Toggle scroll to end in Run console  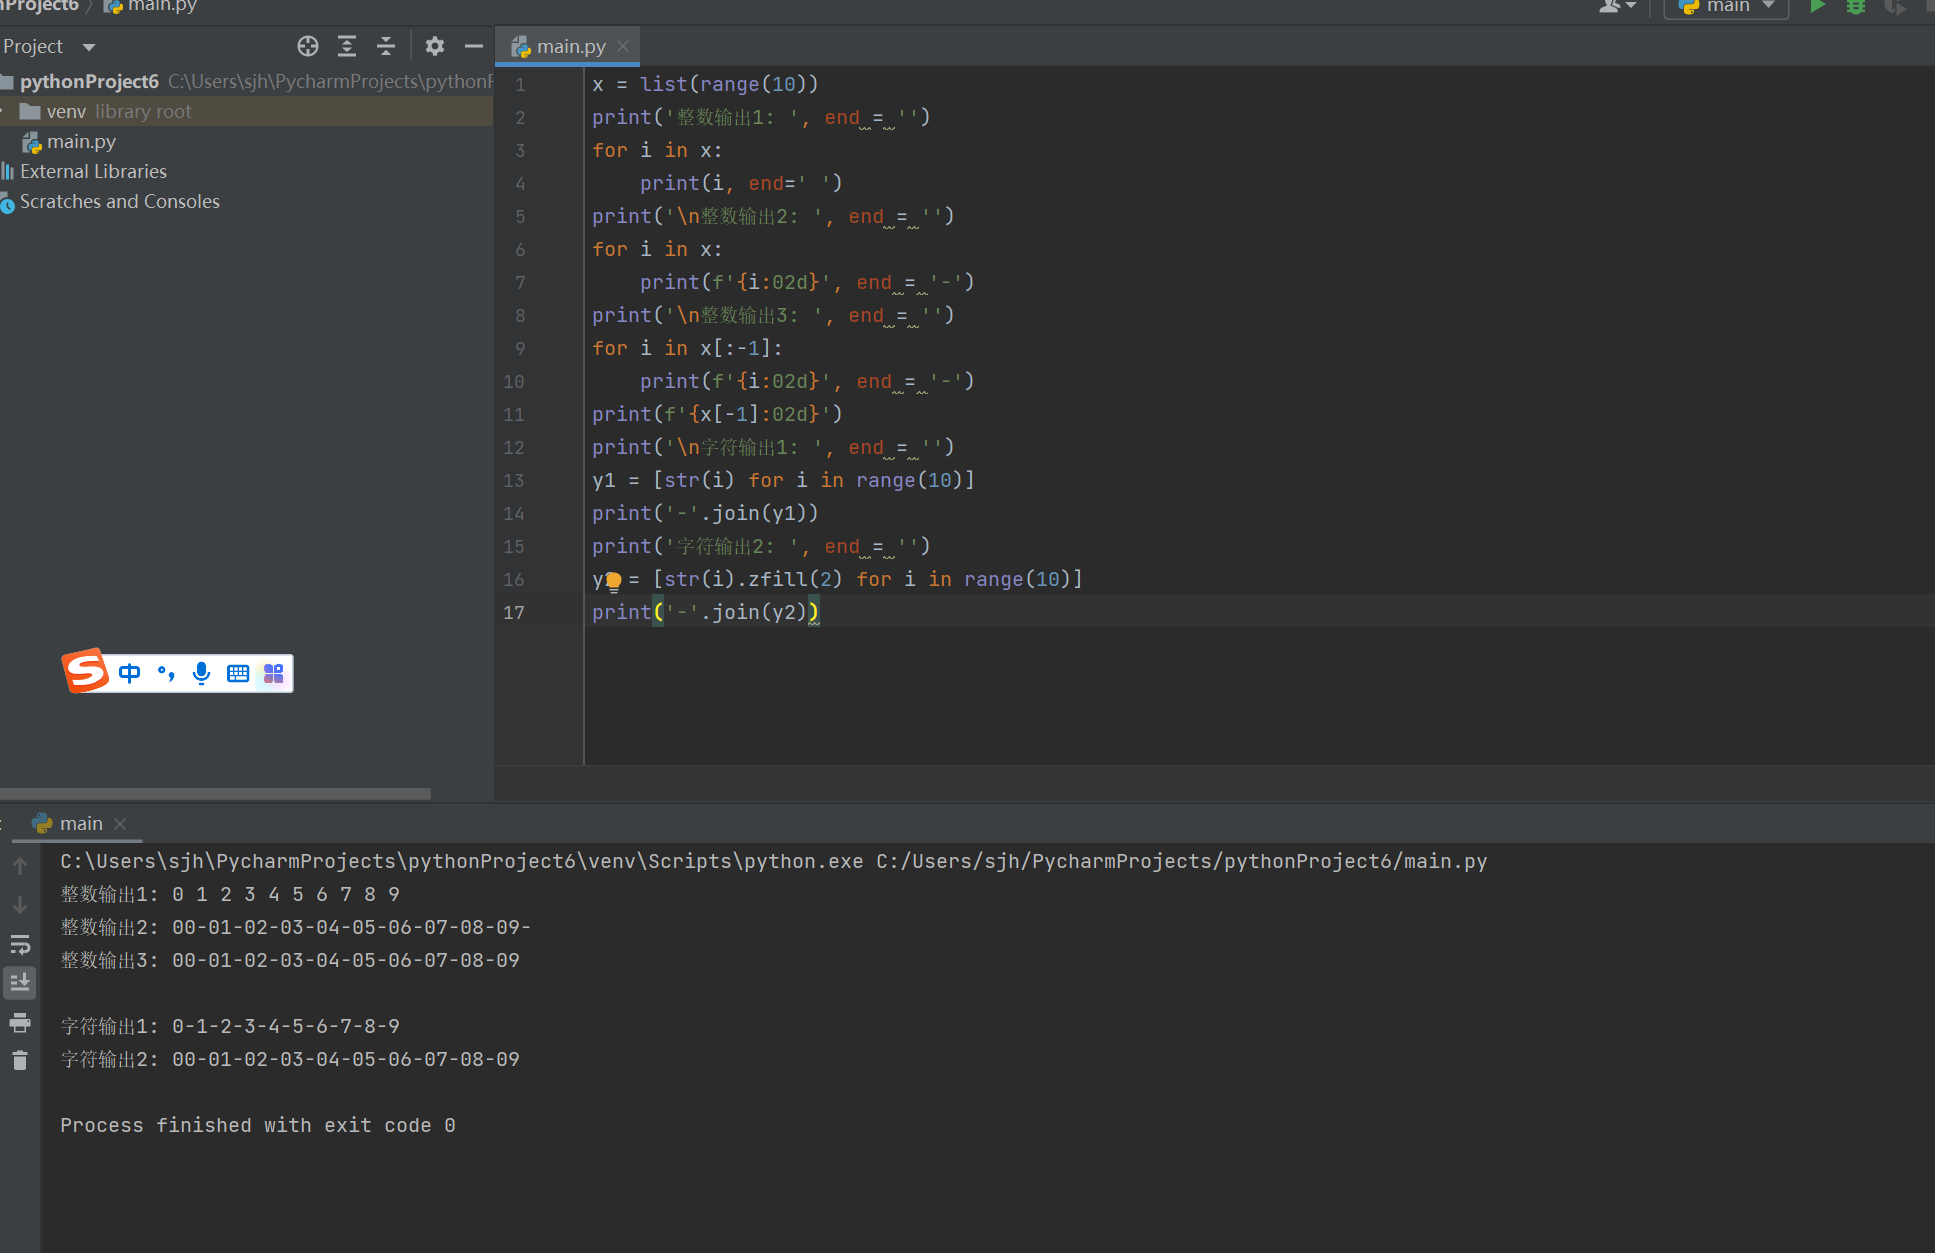coord(20,983)
